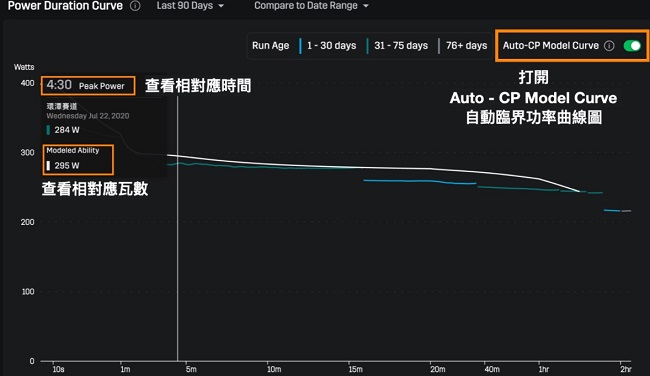Screen dimensions: 650x376
Task: Click the 1hr tick on time axis
Action: pyautogui.click(x=543, y=369)
